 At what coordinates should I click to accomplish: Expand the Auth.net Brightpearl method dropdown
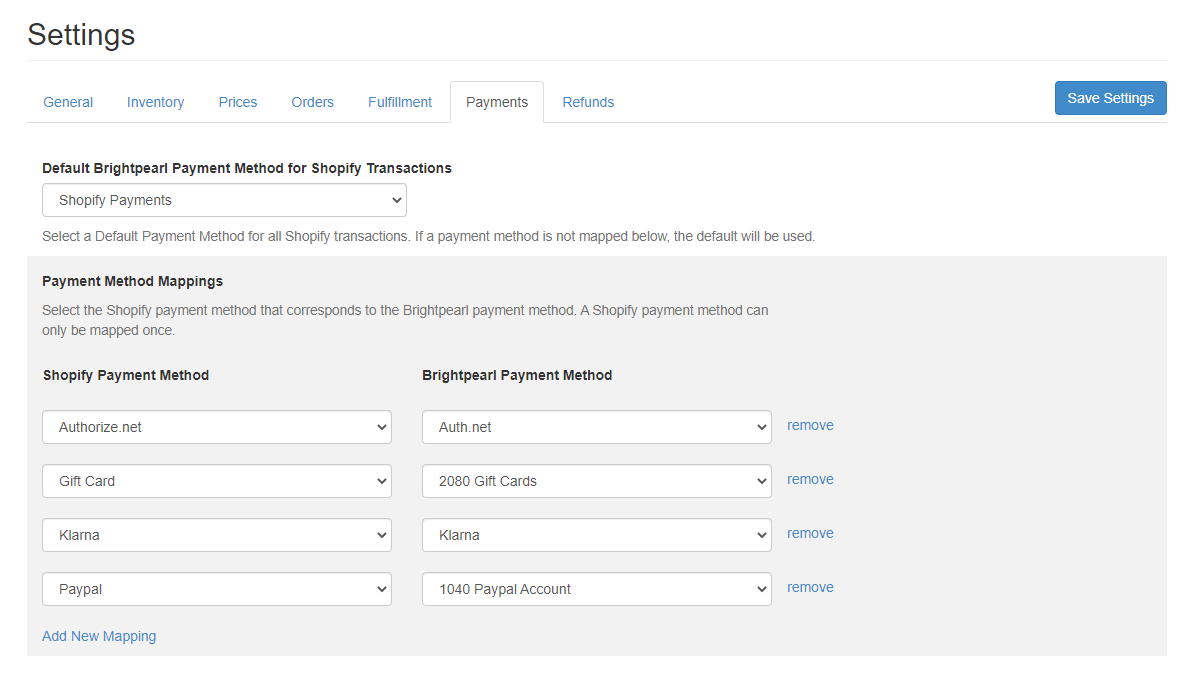pos(596,427)
